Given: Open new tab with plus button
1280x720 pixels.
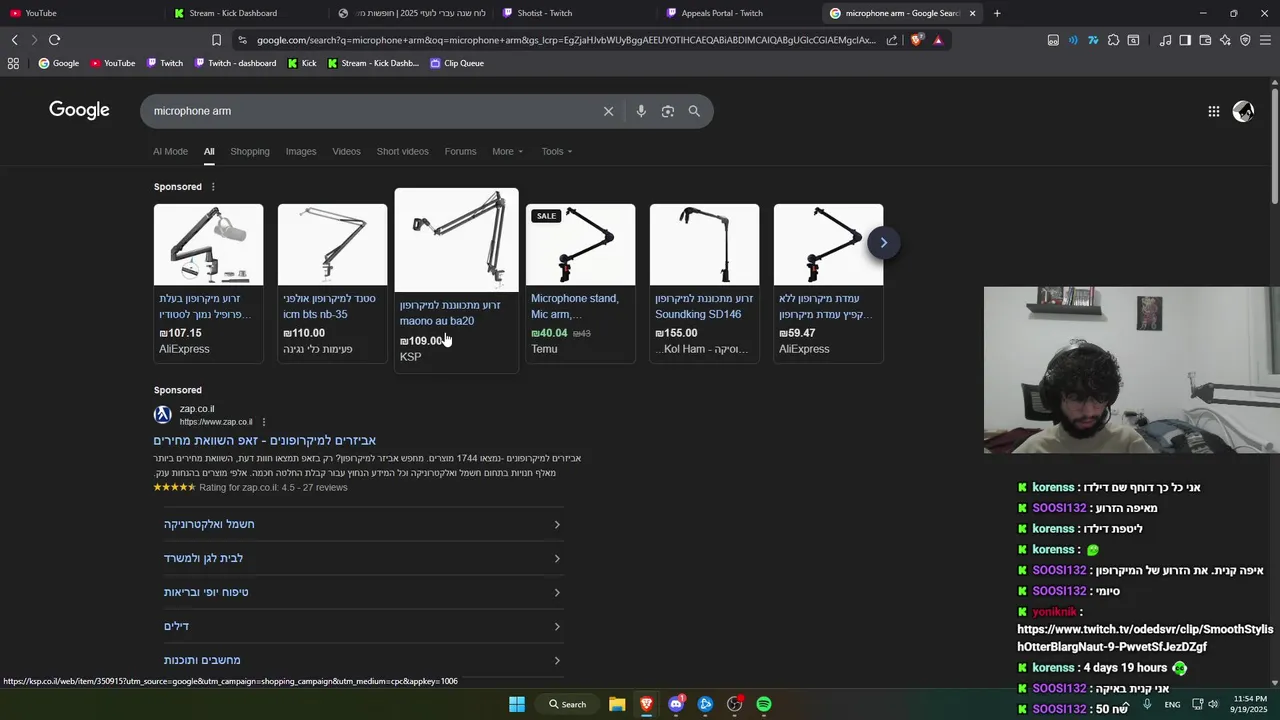Looking at the screenshot, I should [997, 13].
